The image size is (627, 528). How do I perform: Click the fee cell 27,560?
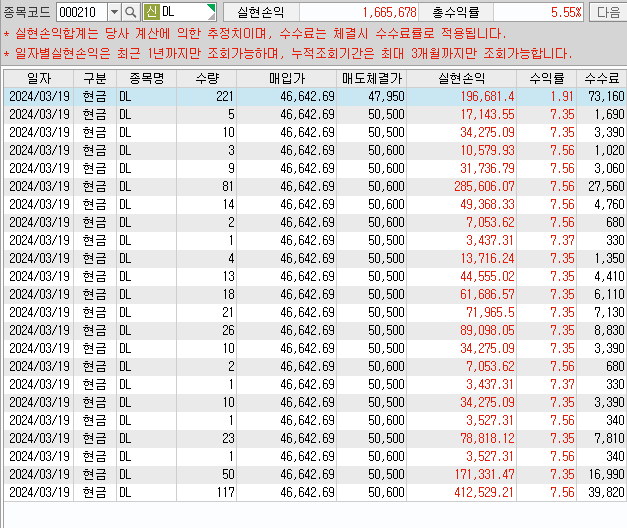(602, 186)
